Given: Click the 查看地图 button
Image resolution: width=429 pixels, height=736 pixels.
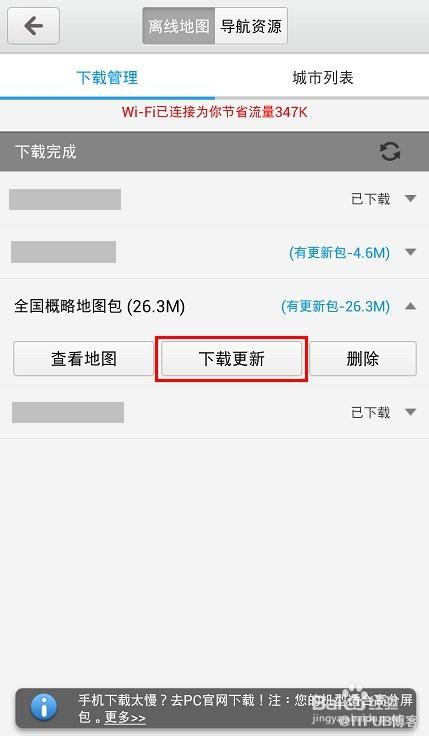Looking at the screenshot, I should click(x=84, y=359).
